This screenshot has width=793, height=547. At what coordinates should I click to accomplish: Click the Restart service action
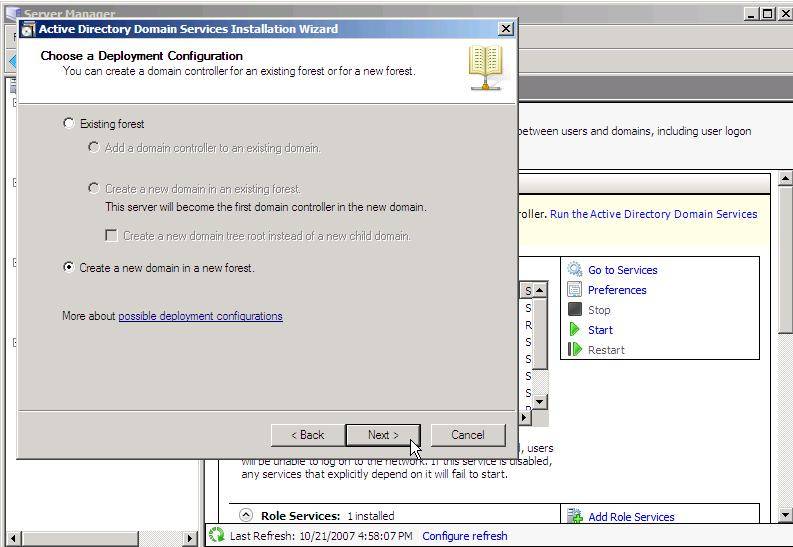tap(606, 350)
